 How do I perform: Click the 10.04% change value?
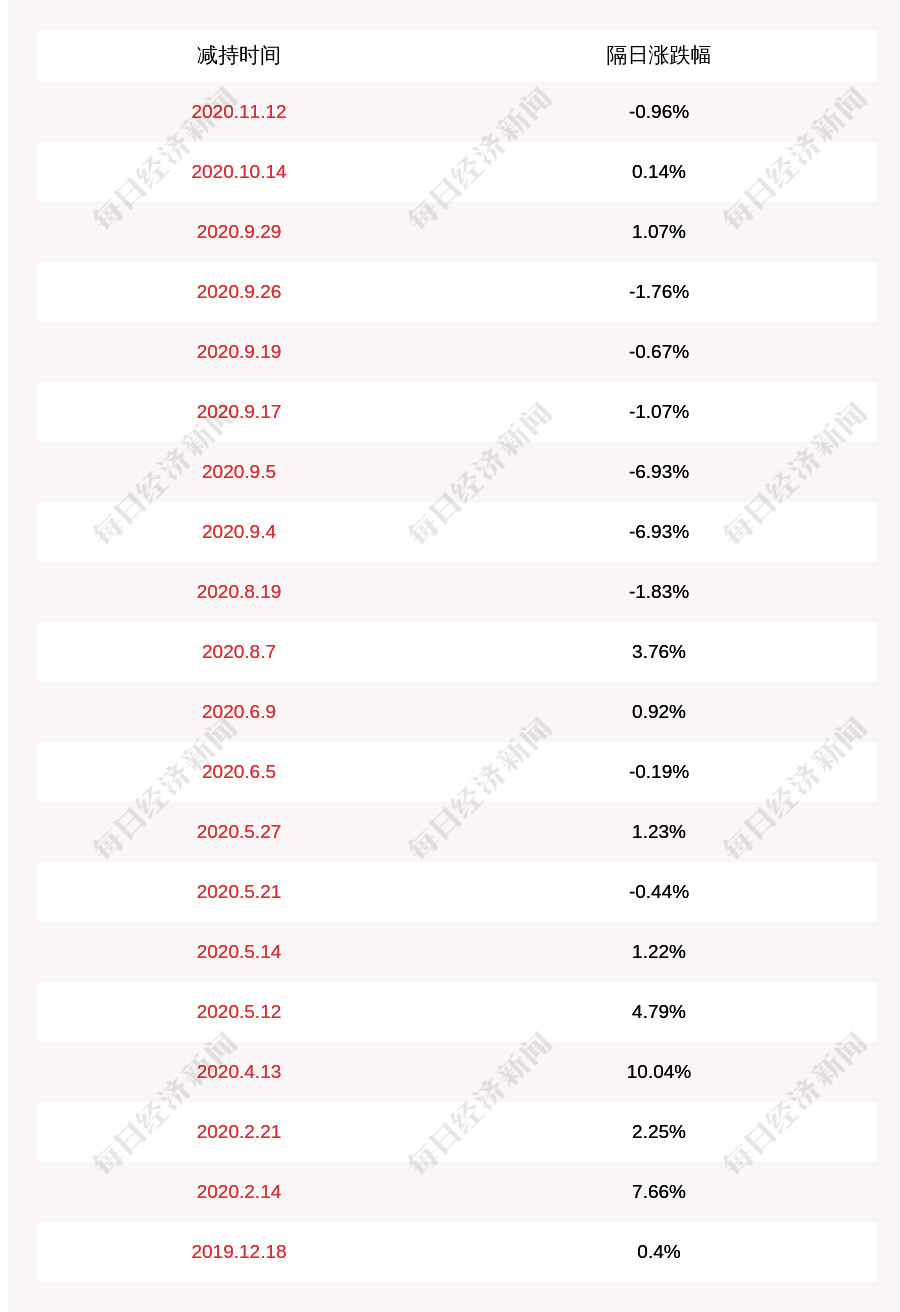point(659,1071)
